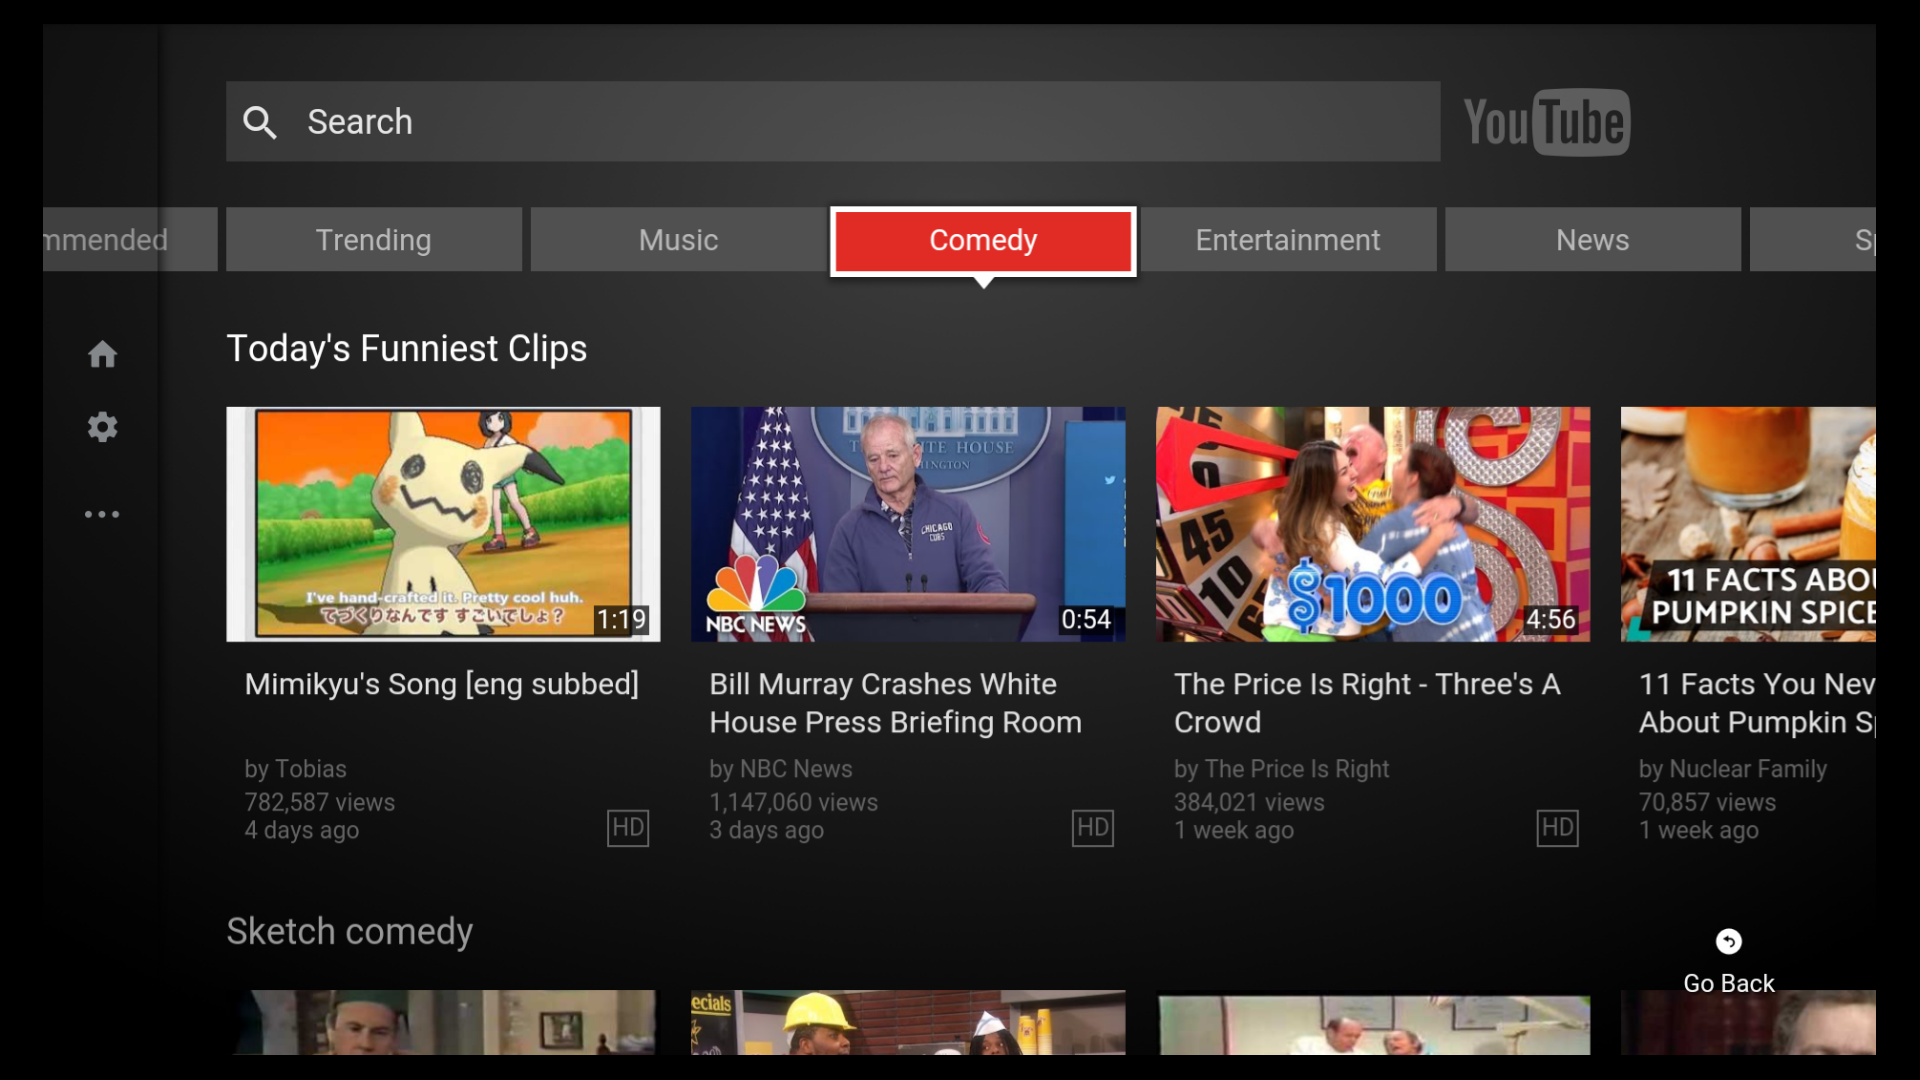Click the Go Back arrow icon

point(1728,941)
